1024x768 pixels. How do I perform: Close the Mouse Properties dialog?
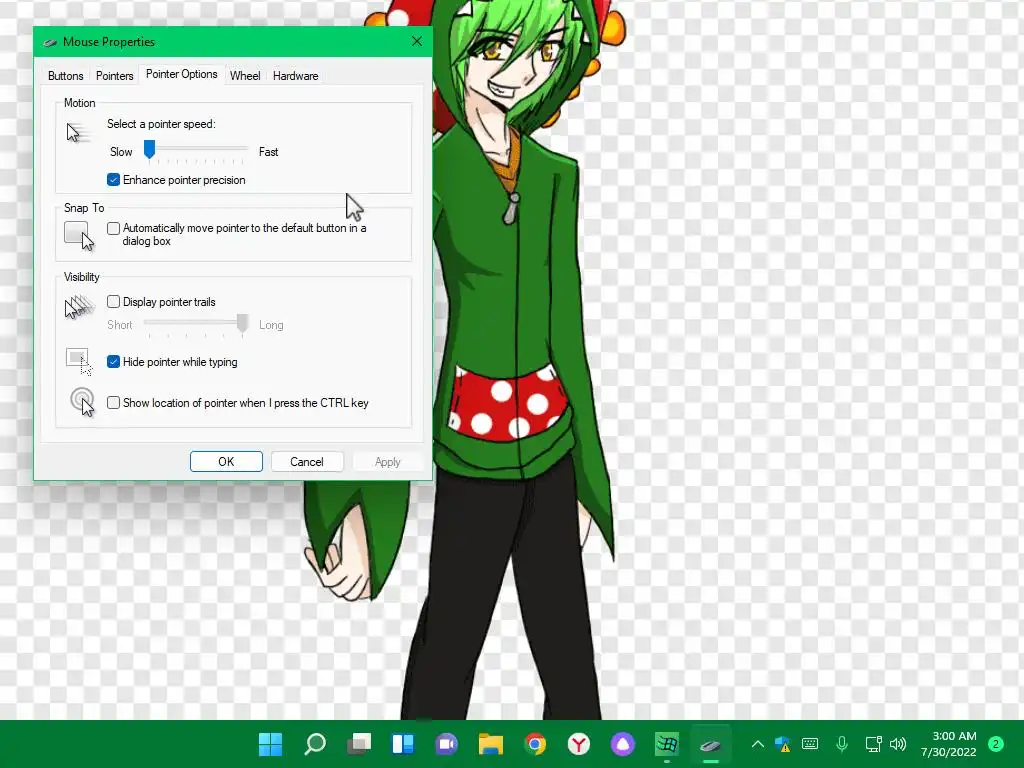click(417, 41)
